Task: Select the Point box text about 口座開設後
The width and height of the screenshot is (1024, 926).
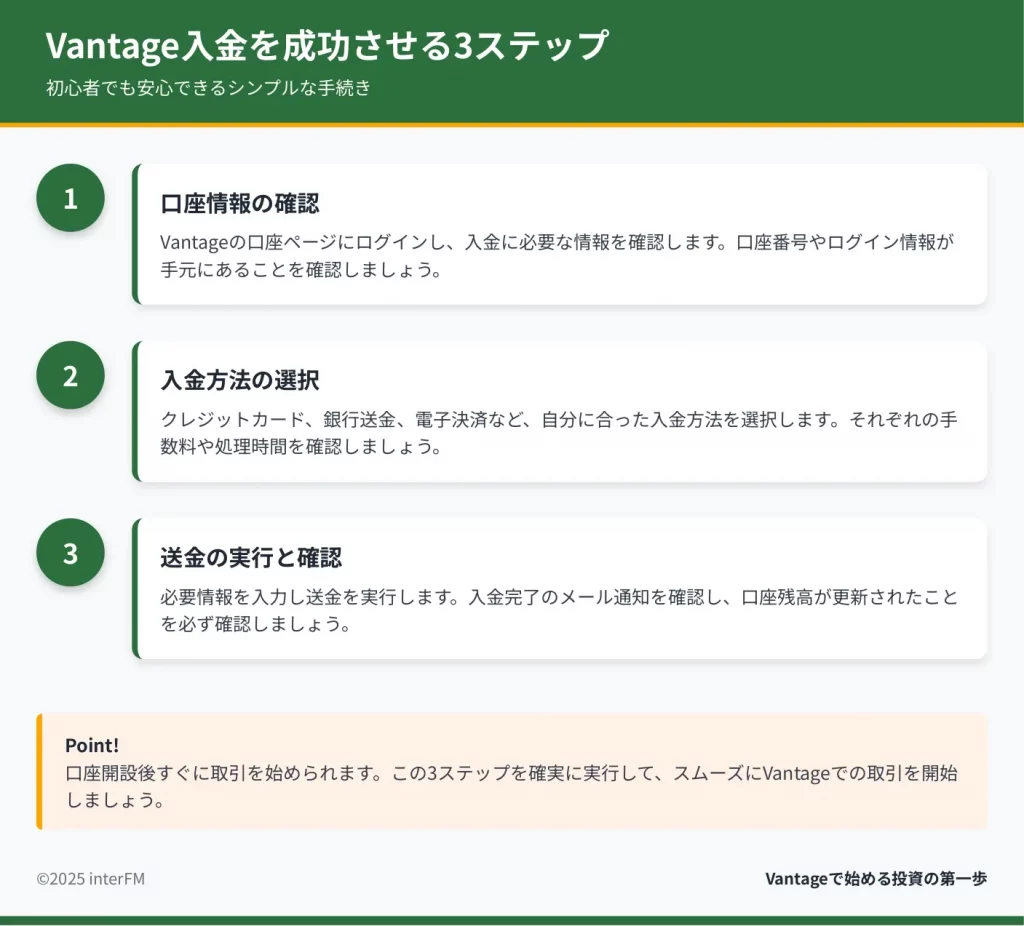Action: (x=512, y=787)
